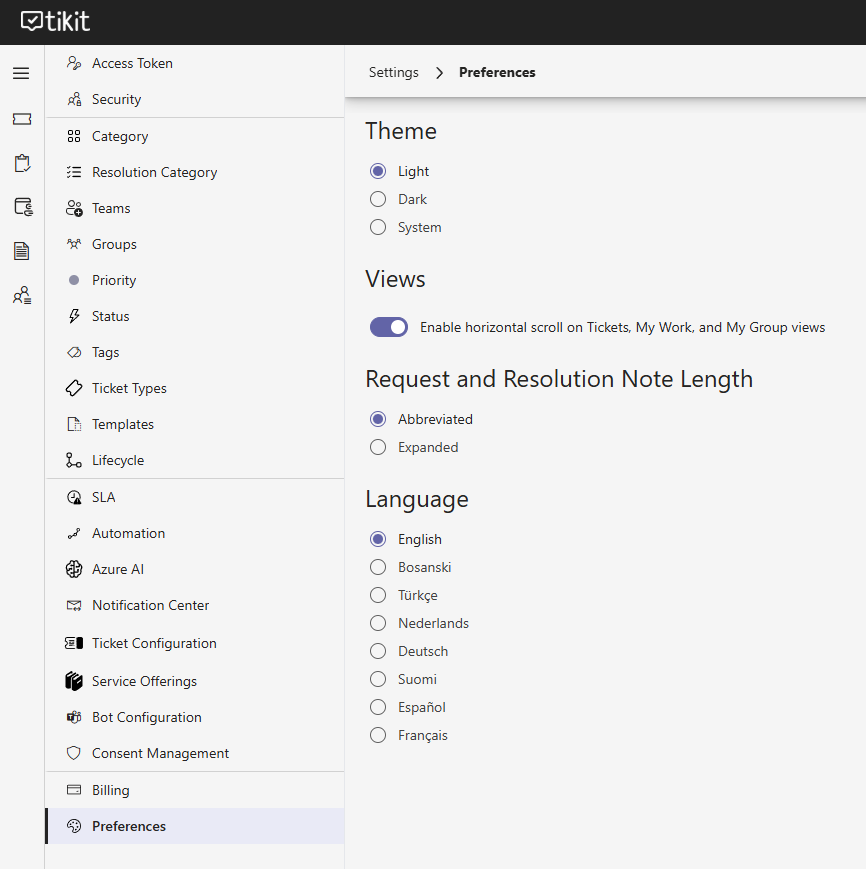Click the Settings breadcrumb link

click(x=394, y=73)
